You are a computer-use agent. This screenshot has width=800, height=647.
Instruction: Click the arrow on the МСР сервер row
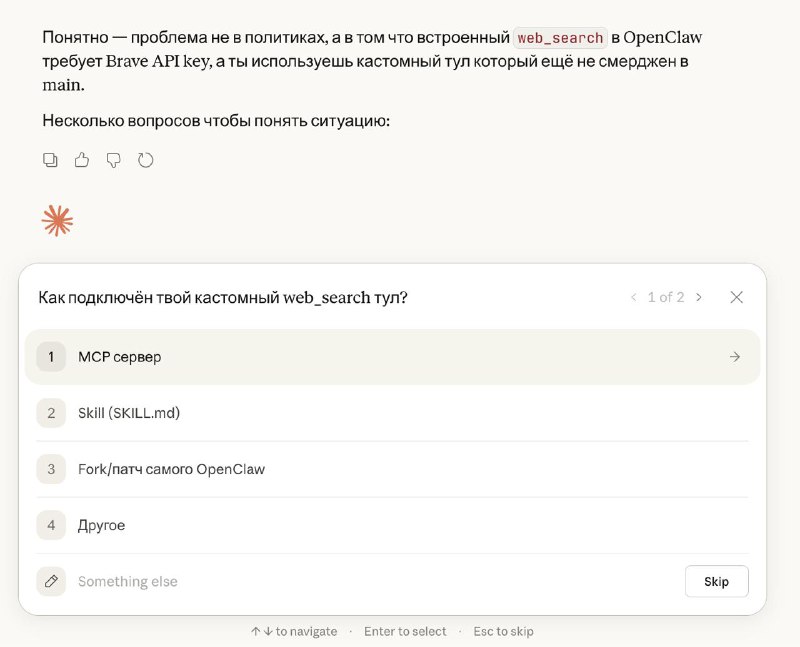click(x=735, y=356)
